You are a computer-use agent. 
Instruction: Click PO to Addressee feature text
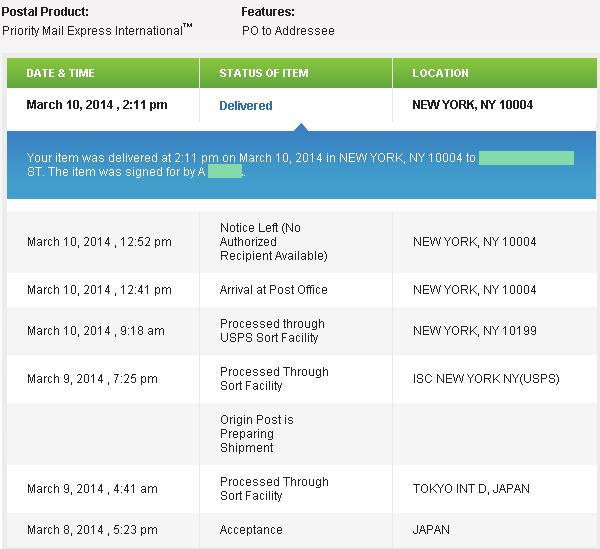(288, 31)
